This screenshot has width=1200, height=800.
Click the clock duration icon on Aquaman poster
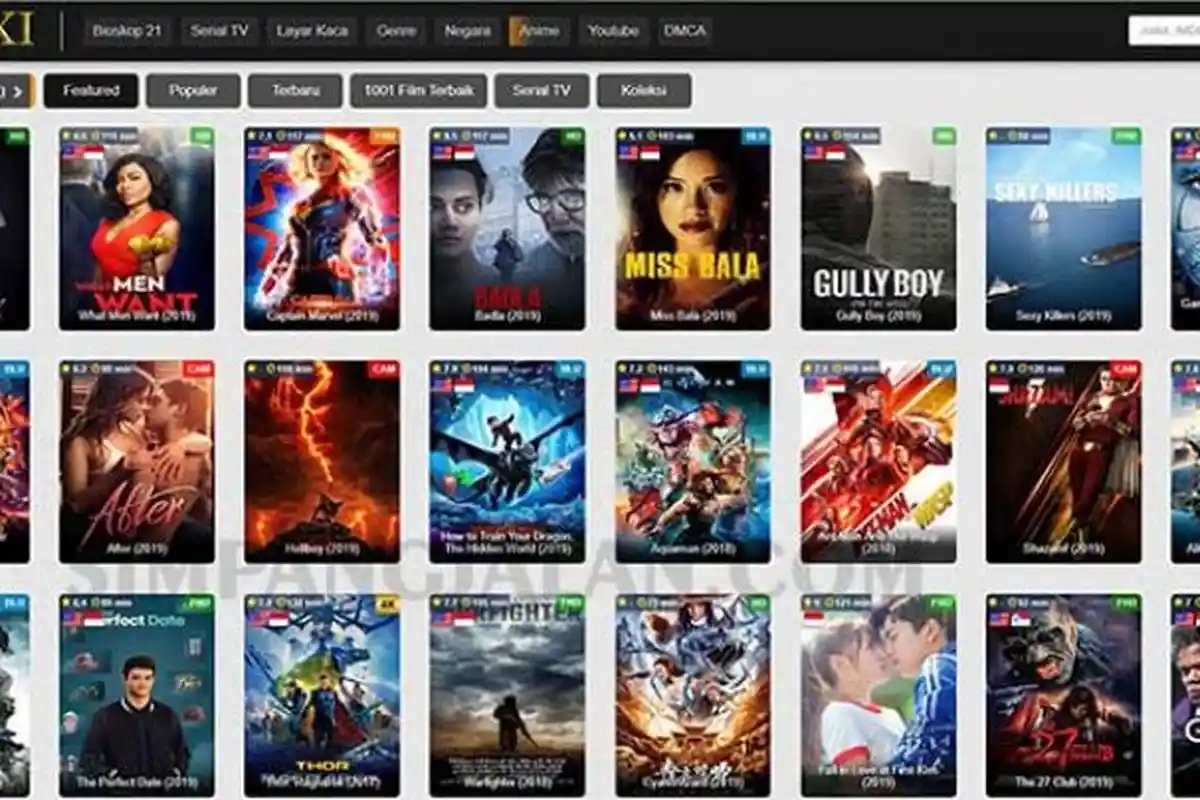652,369
